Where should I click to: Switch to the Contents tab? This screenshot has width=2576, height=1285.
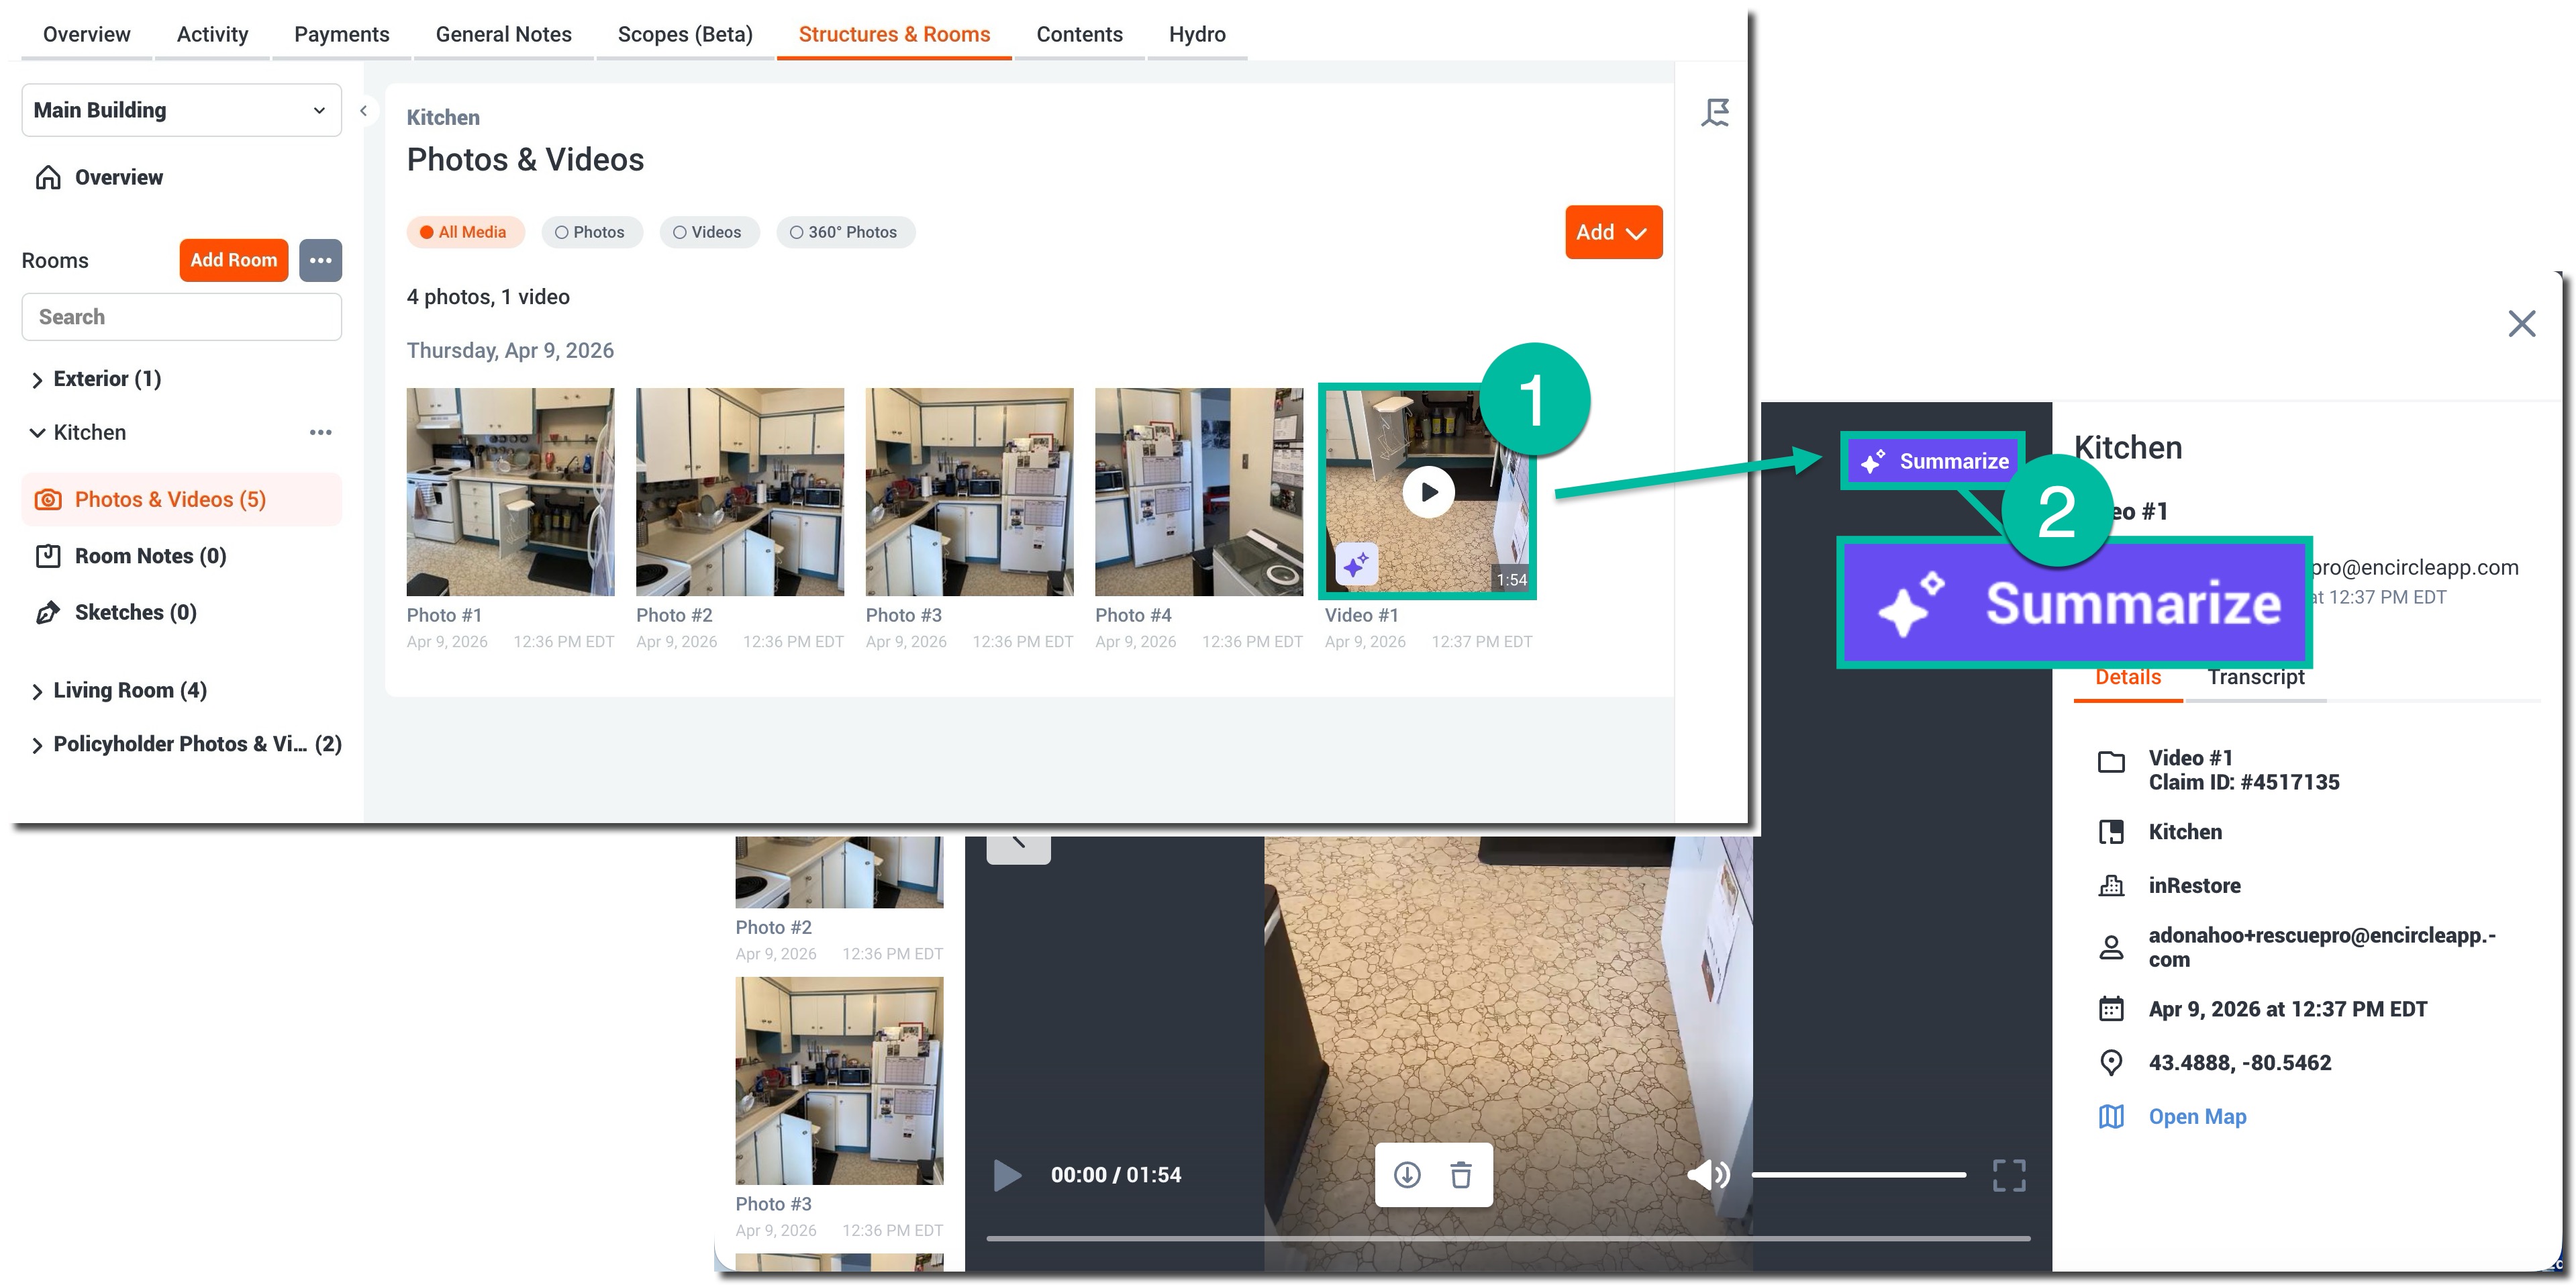pyautogui.click(x=1079, y=34)
